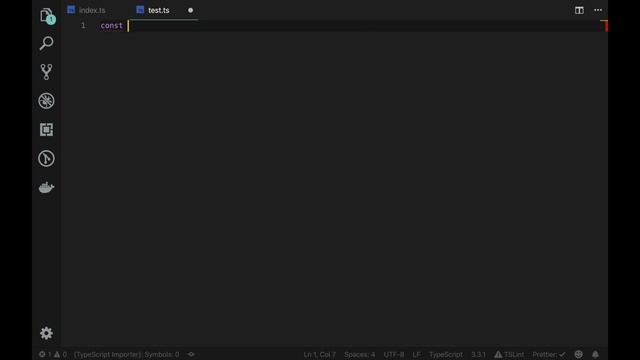Image resolution: width=640 pixels, height=360 pixels.
Task: Open the GitLens view icon
Action: 46,158
